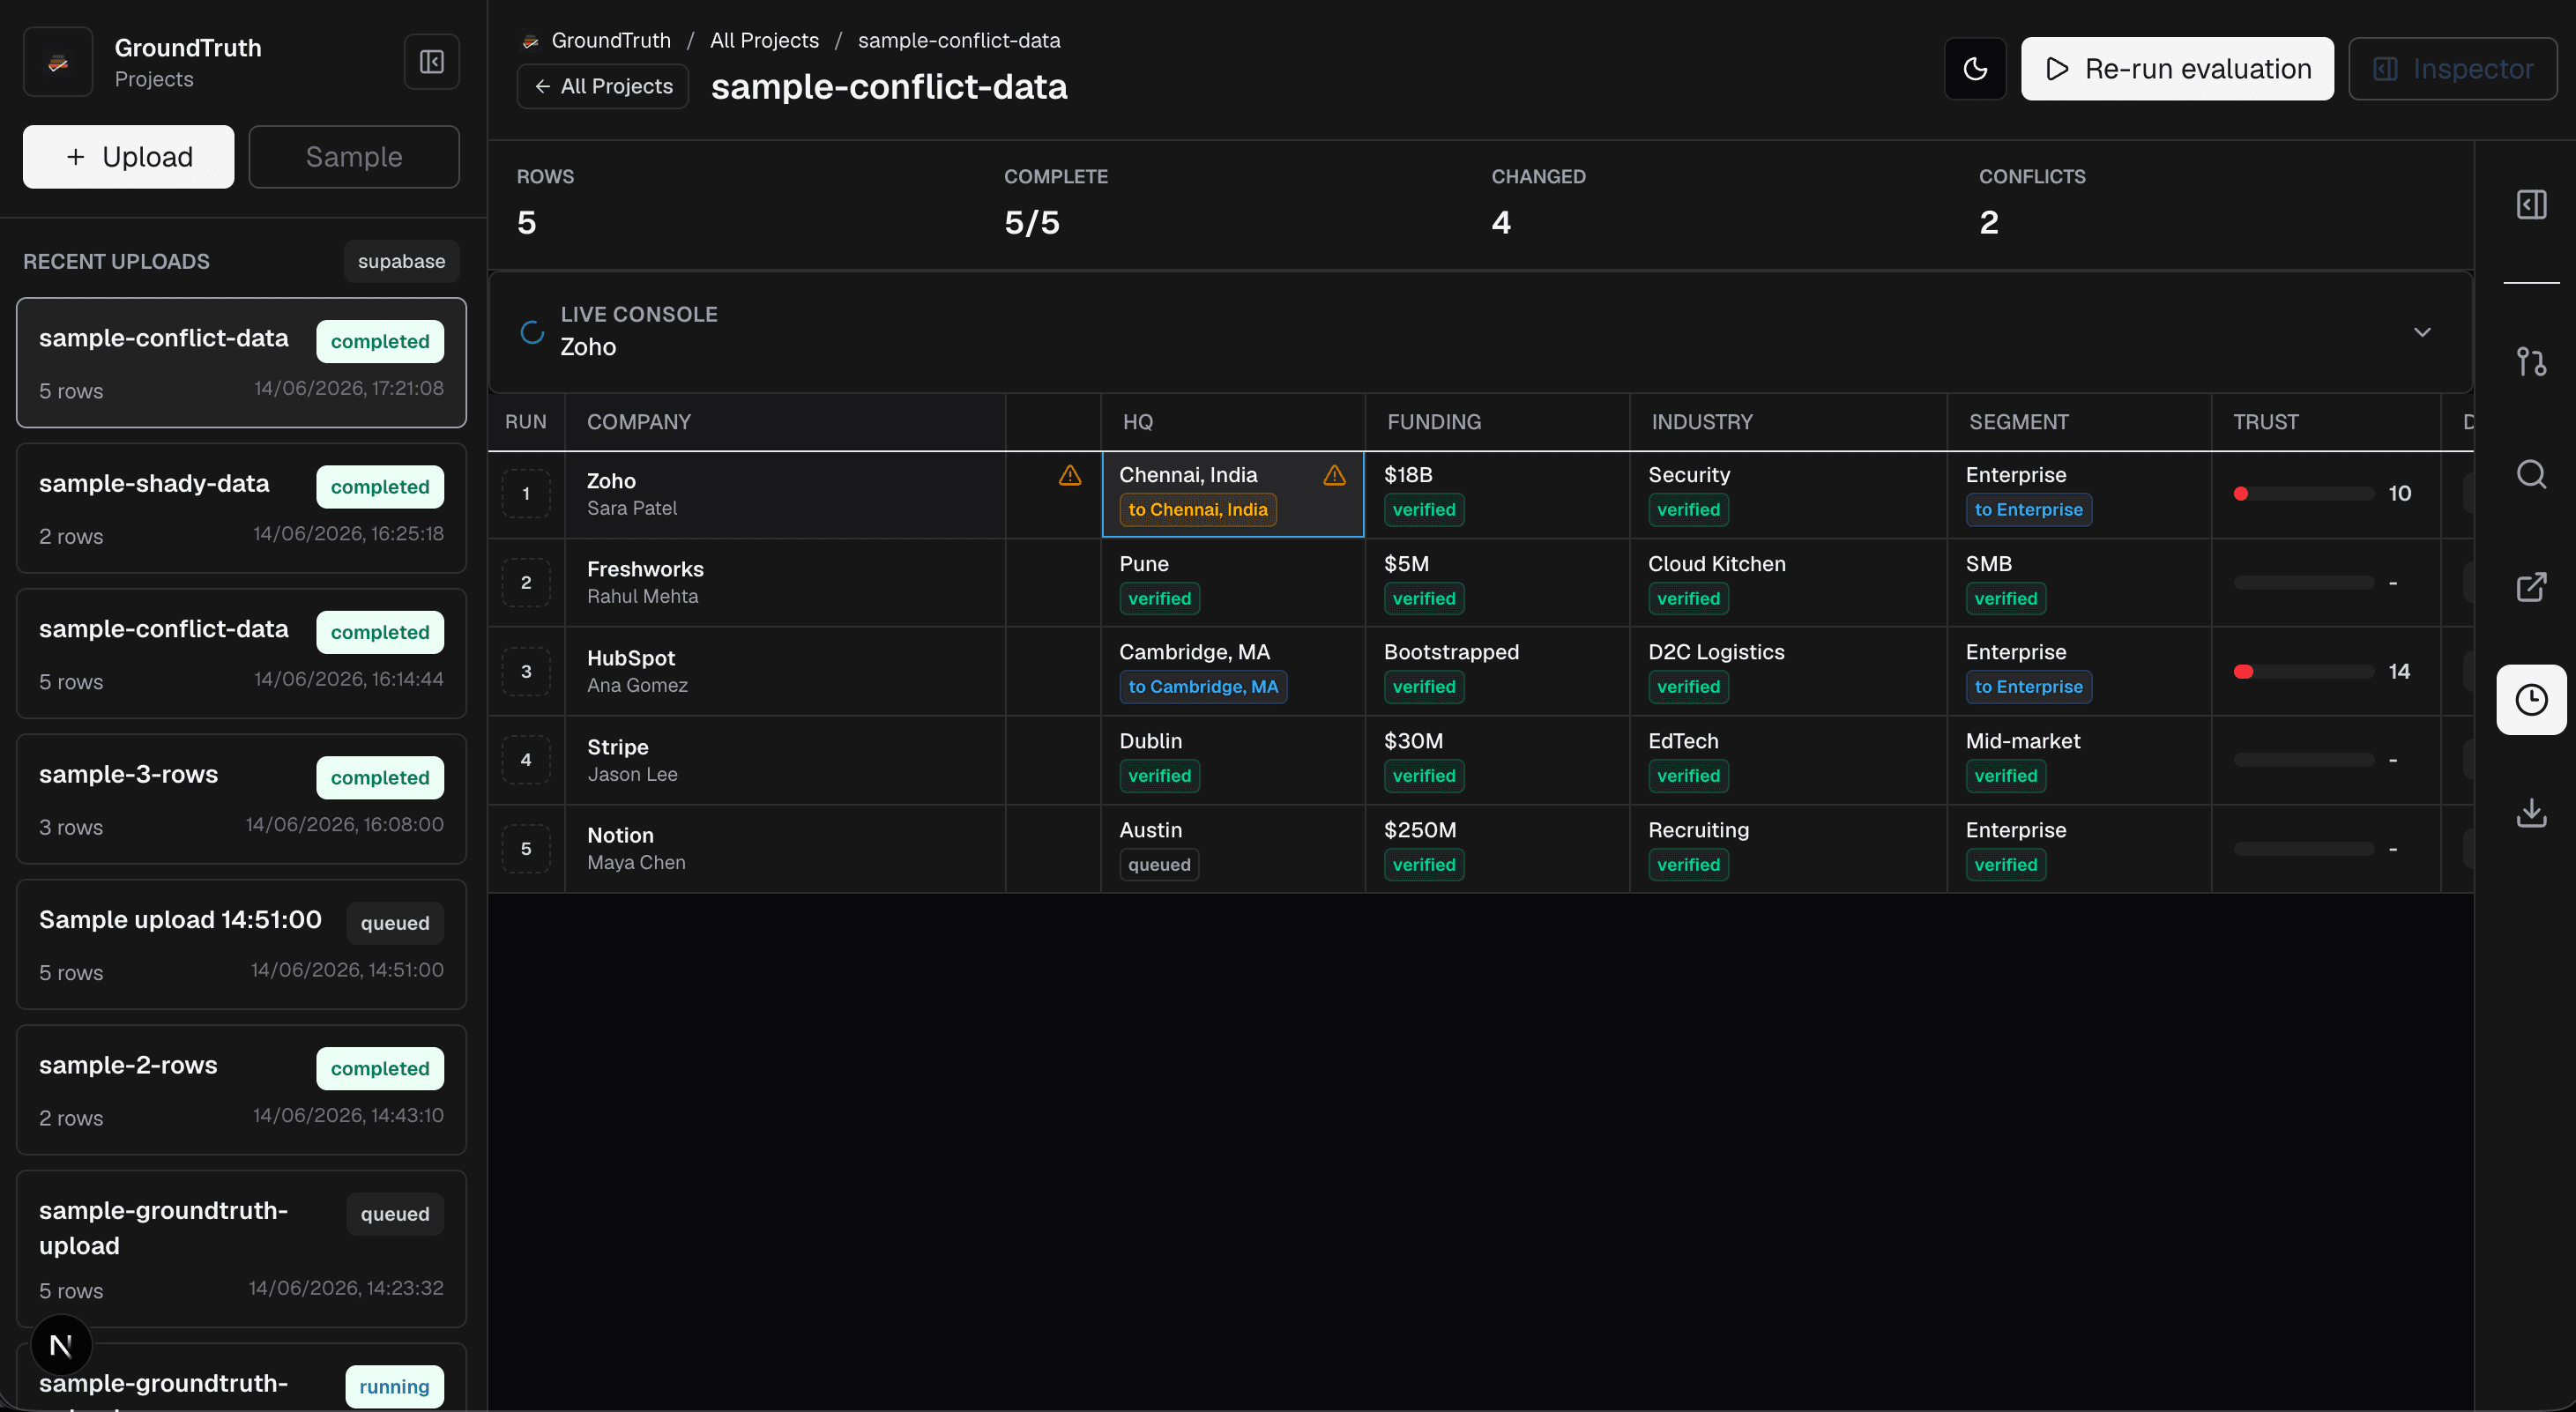
Task: Click HubSpot trust score bar
Action: click(x=2303, y=672)
